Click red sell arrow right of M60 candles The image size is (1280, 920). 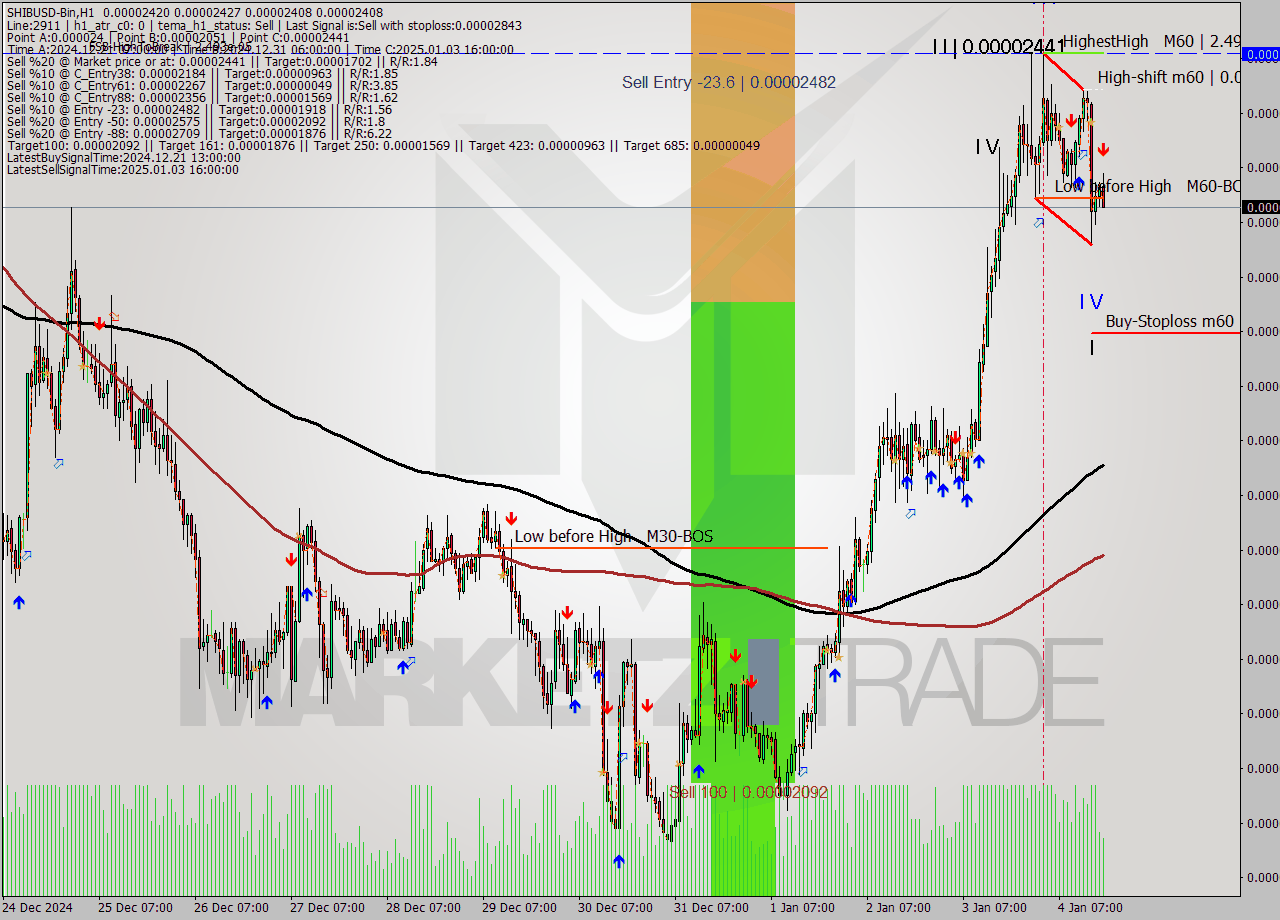click(1103, 150)
